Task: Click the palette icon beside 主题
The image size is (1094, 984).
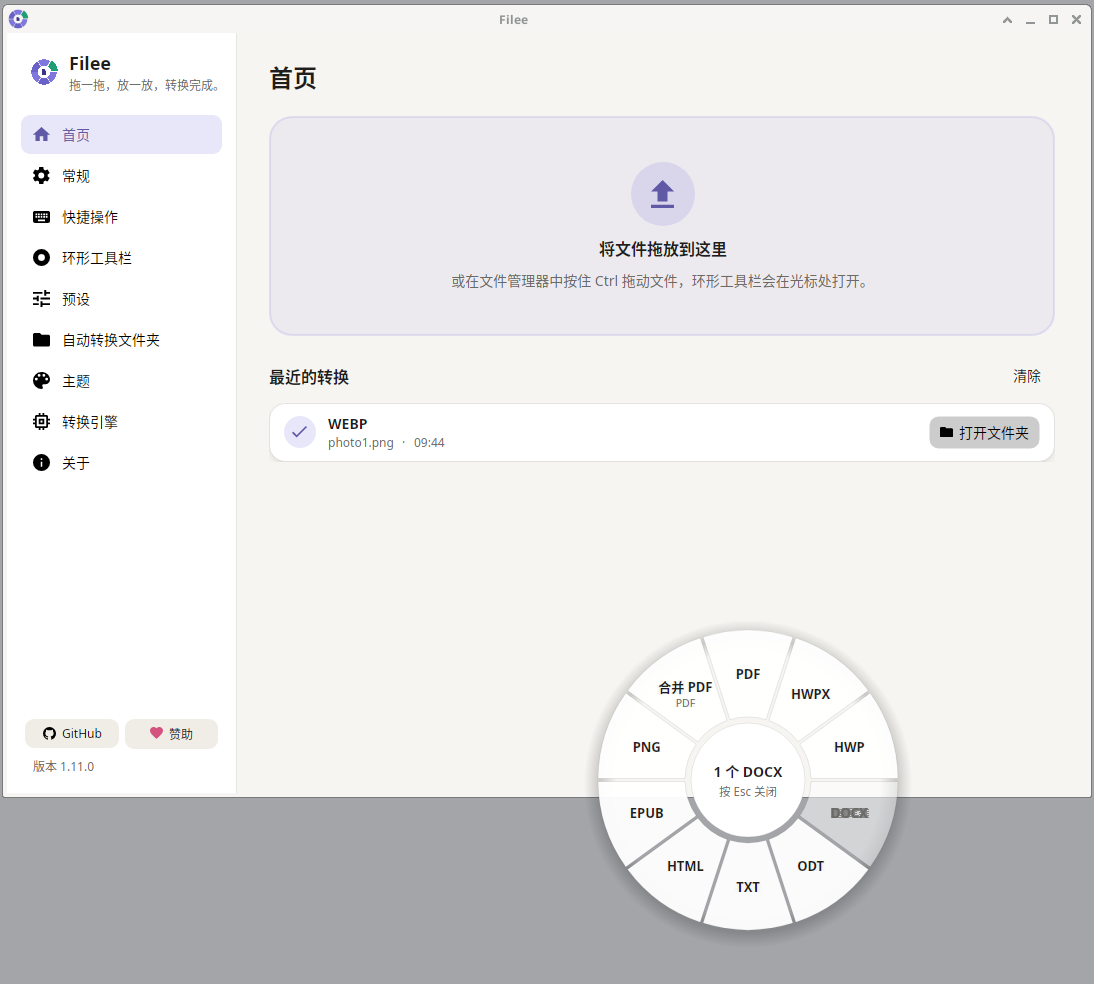Action: [x=41, y=380]
